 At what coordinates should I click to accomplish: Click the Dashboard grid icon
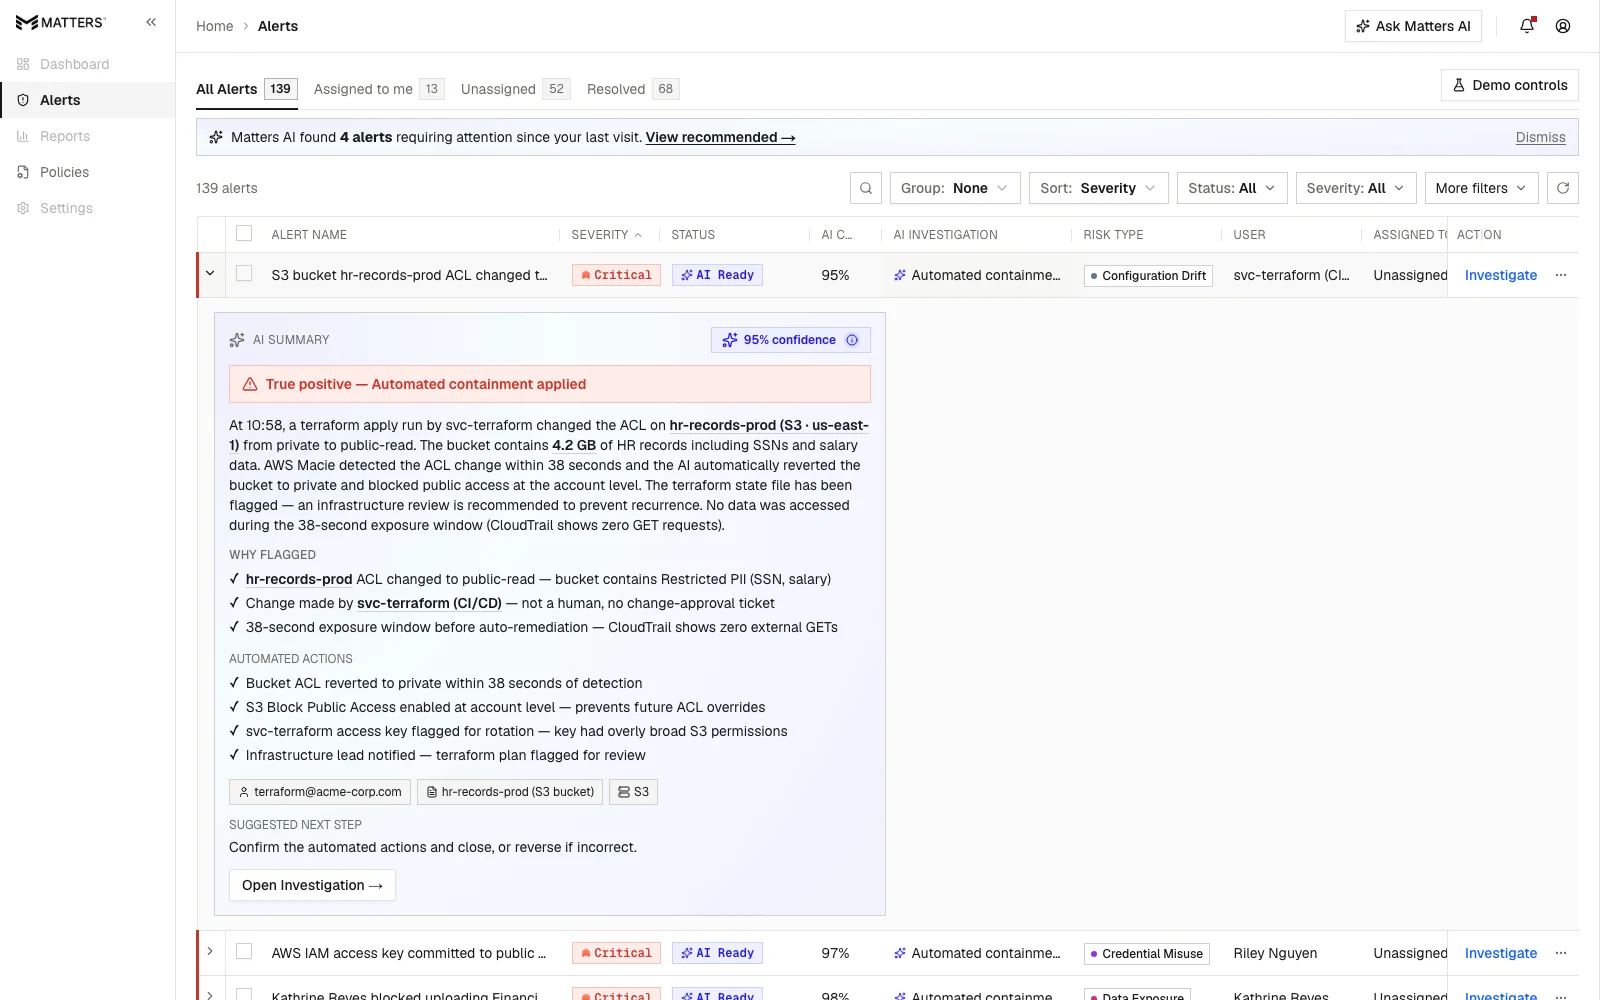click(23, 64)
